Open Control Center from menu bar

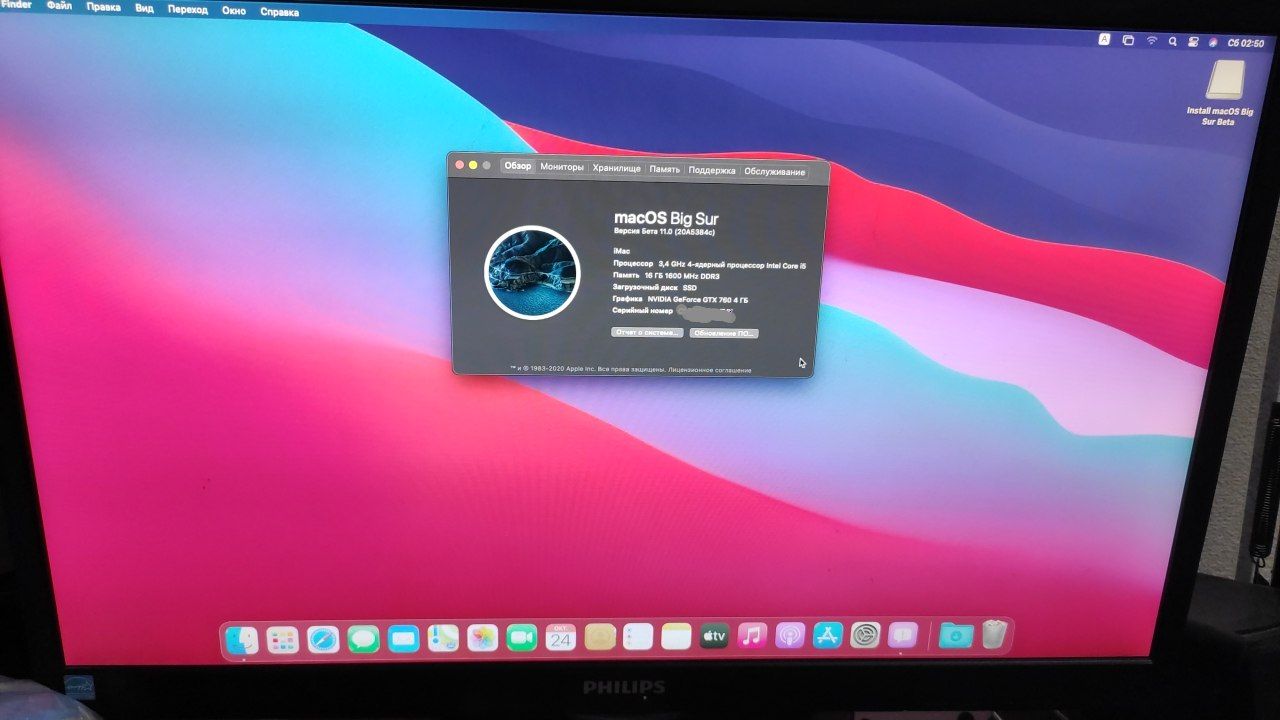click(x=1193, y=42)
